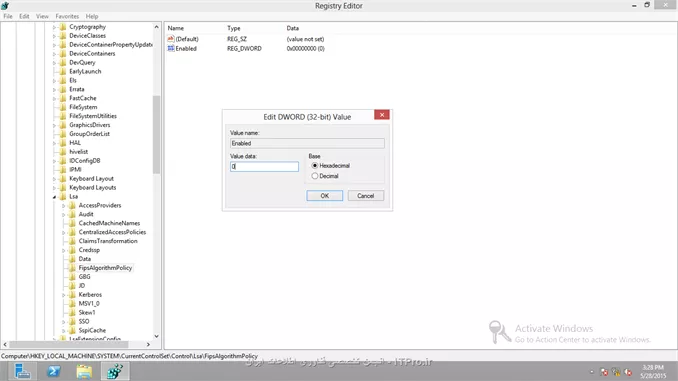This screenshot has height=381, width=678.
Task: Click the tree pane scroll down arrow
Action: point(157,336)
